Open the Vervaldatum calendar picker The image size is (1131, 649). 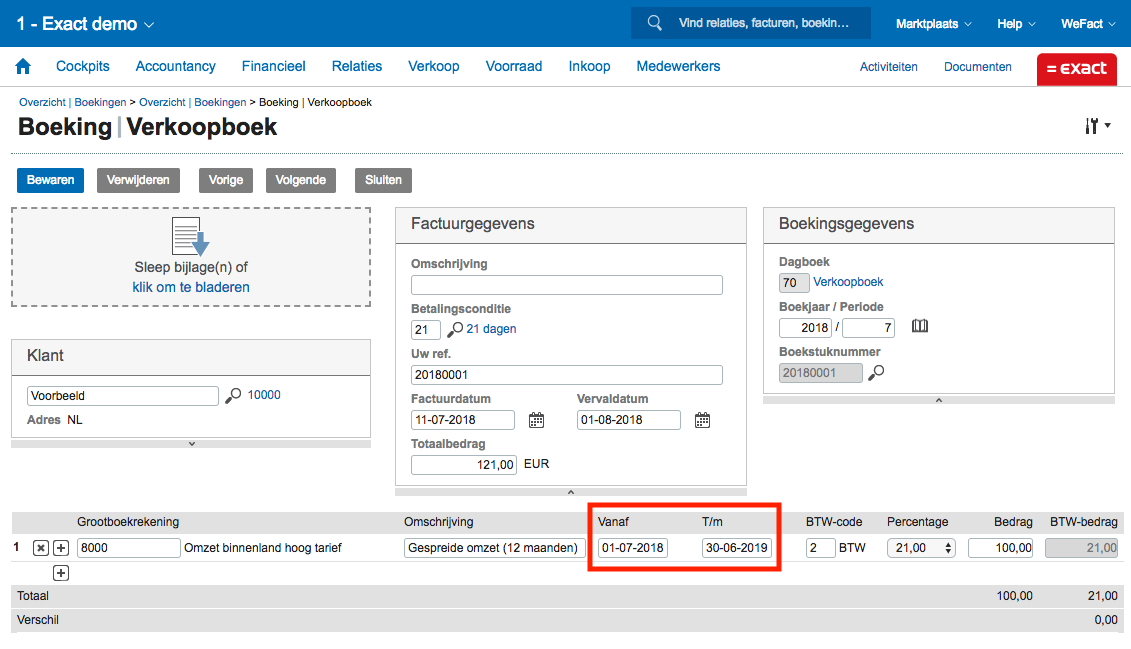(x=702, y=420)
